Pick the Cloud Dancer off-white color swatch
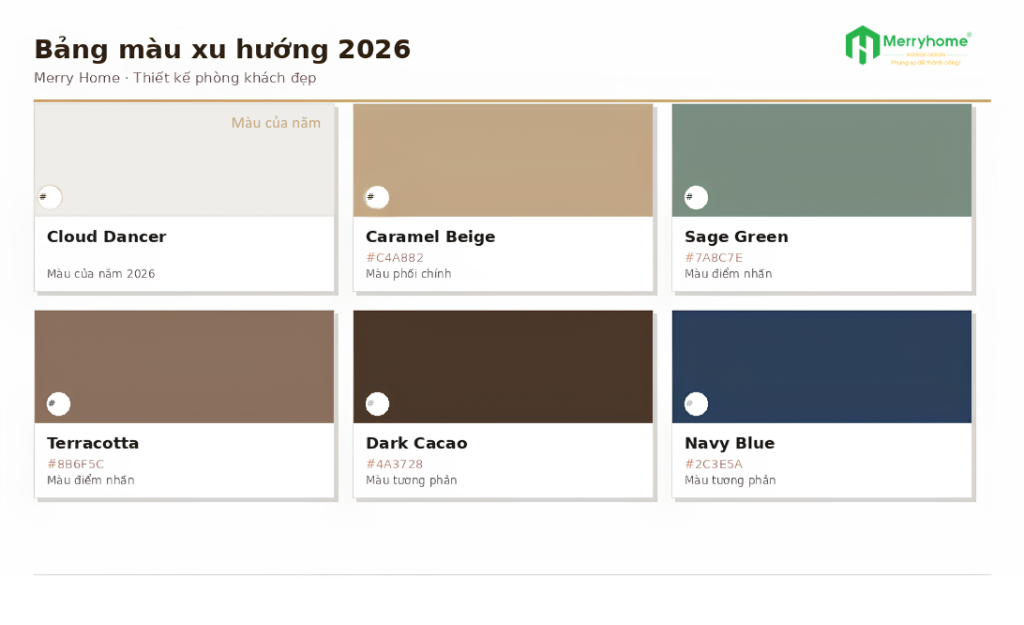1024x625 pixels. [x=184, y=160]
